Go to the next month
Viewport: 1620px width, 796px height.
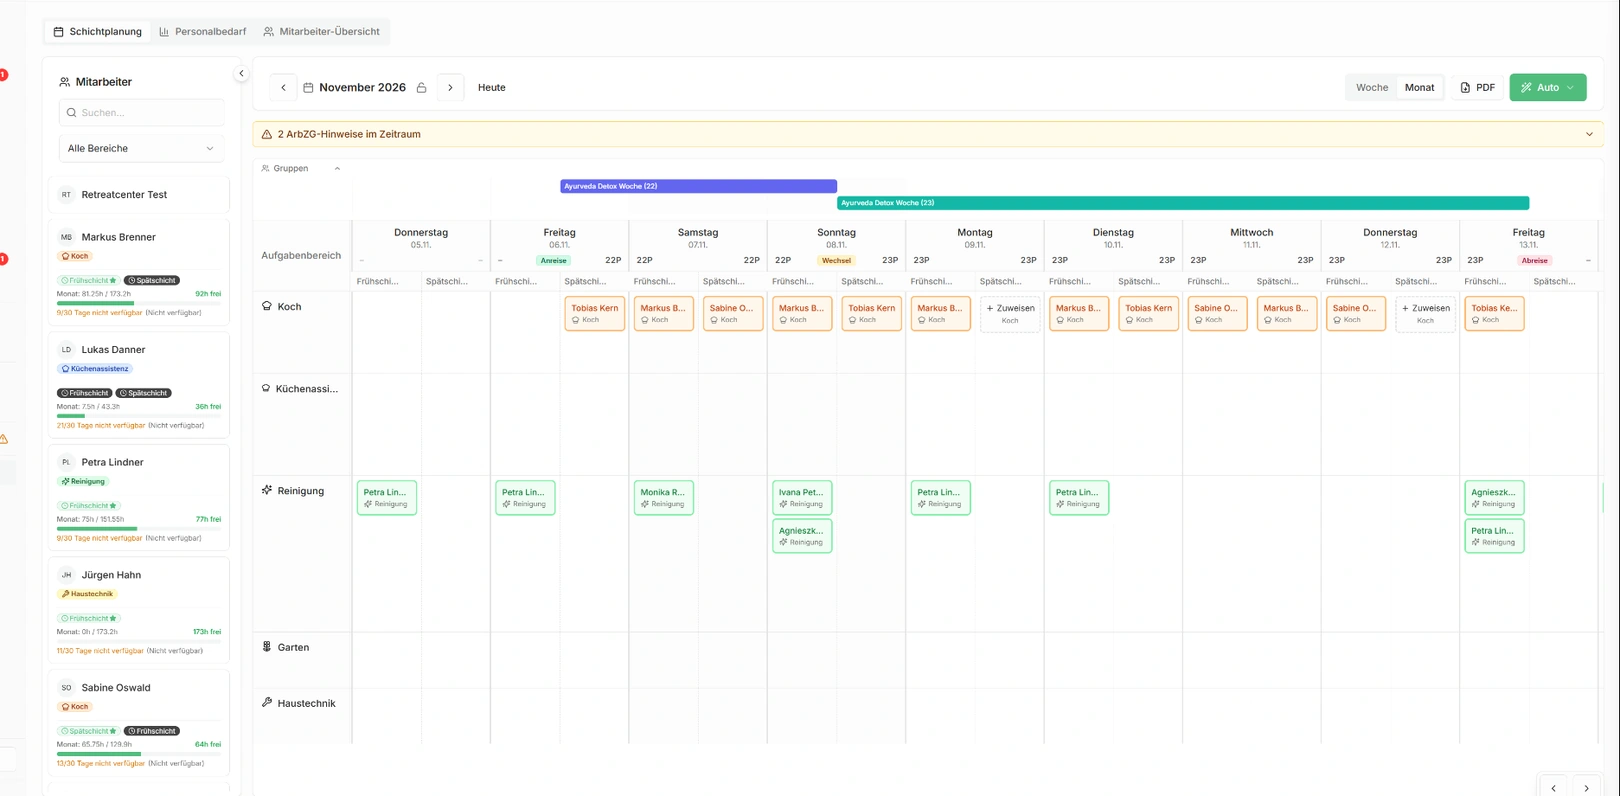pos(450,88)
